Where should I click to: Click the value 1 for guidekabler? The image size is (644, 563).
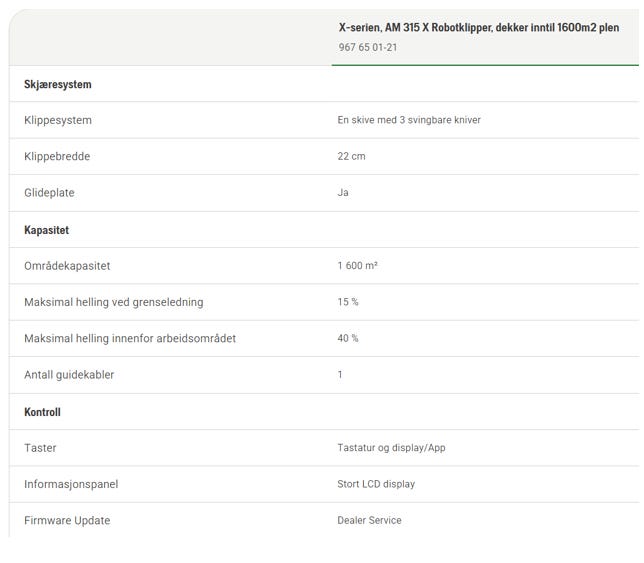(x=340, y=375)
